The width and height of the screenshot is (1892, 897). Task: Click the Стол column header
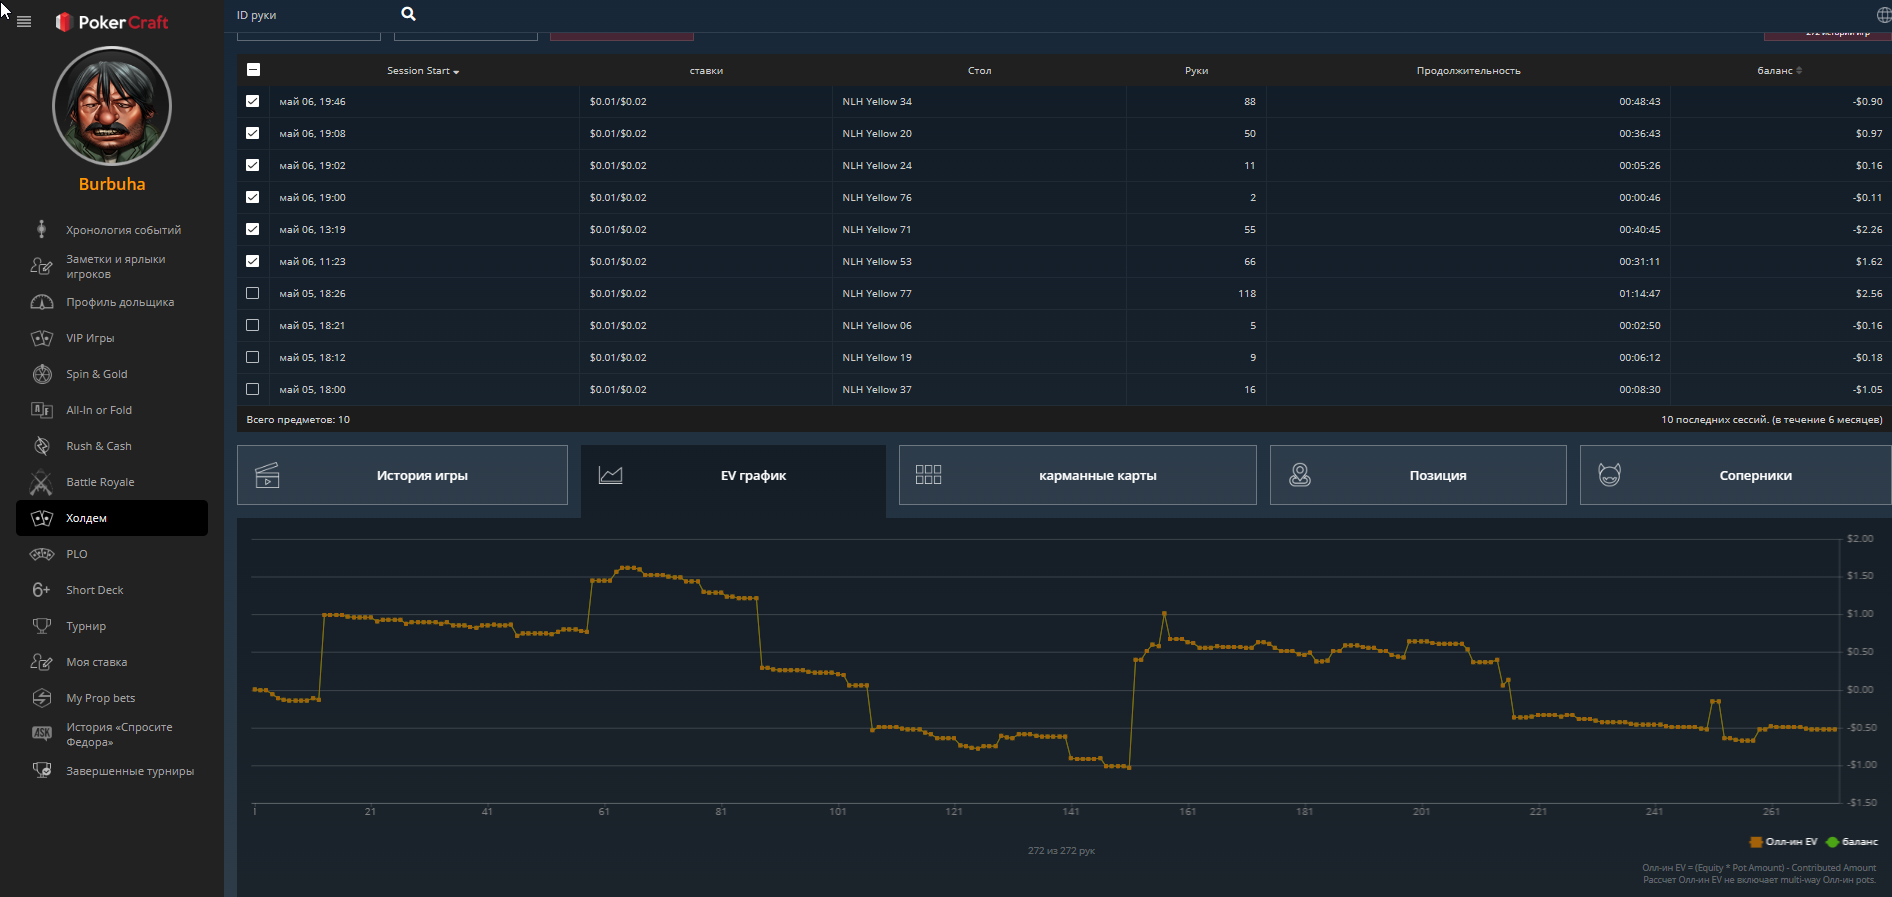pyautogui.click(x=979, y=71)
